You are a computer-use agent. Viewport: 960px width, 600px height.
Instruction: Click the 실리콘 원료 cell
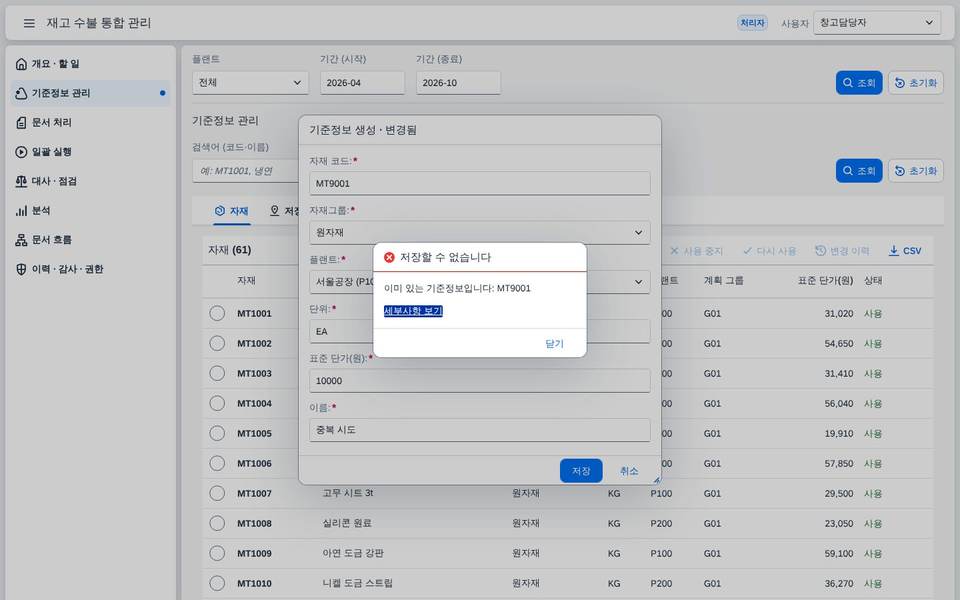tap(347, 523)
